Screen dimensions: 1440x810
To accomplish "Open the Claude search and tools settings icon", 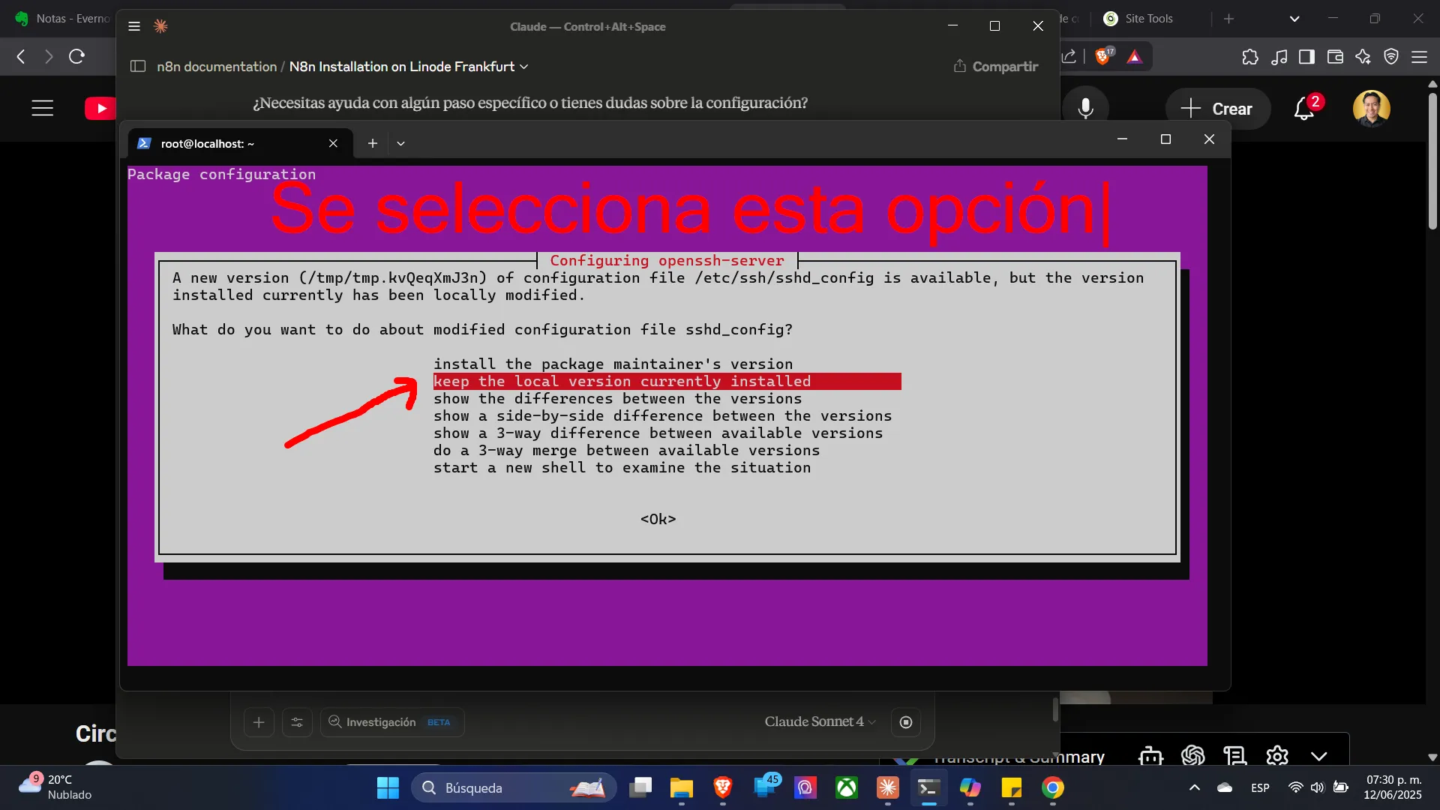I will (297, 722).
